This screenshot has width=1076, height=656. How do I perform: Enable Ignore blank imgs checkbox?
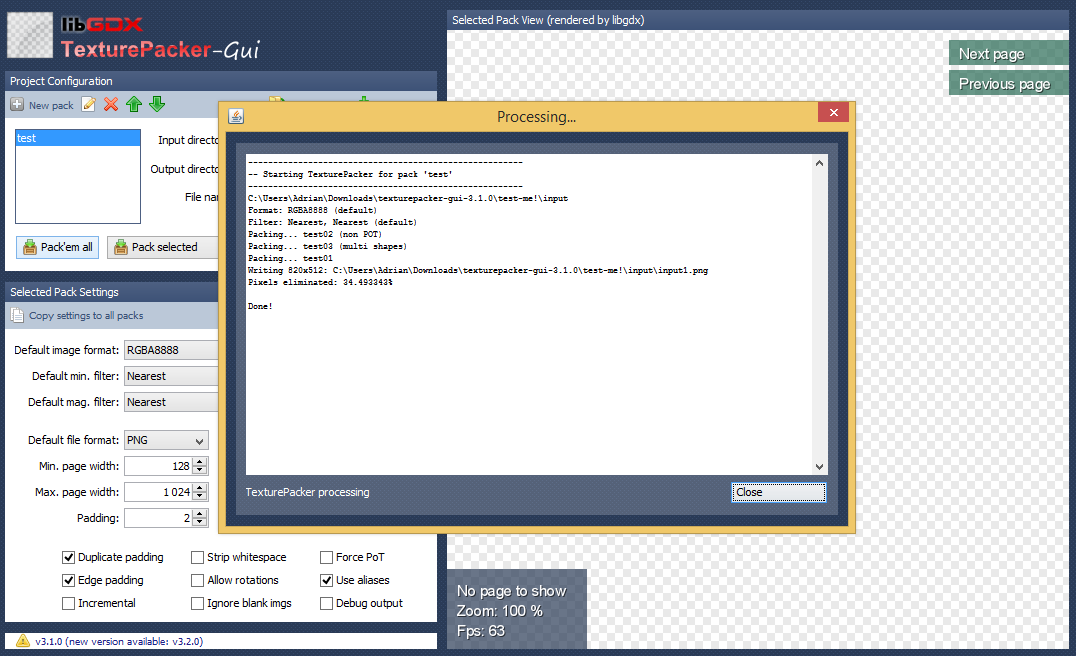198,603
